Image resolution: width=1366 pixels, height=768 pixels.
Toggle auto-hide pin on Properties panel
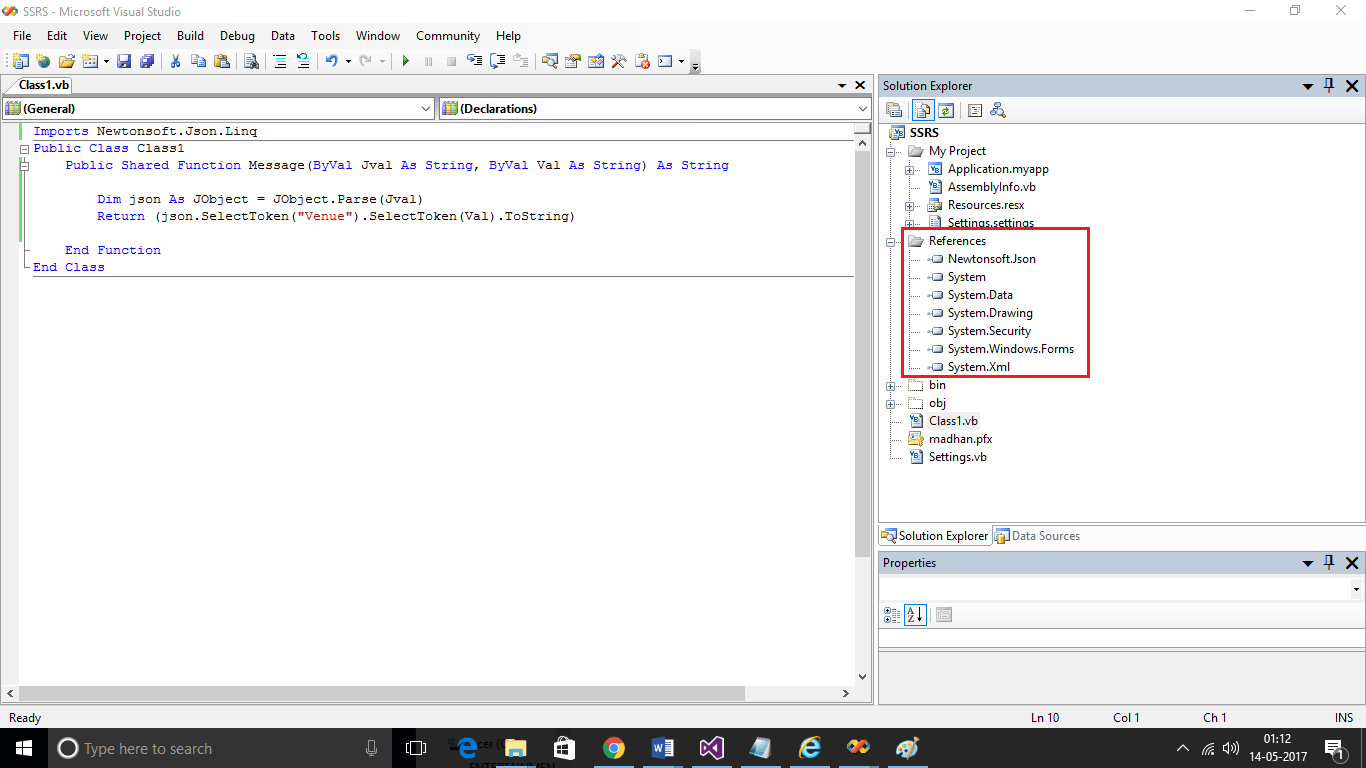1329,563
